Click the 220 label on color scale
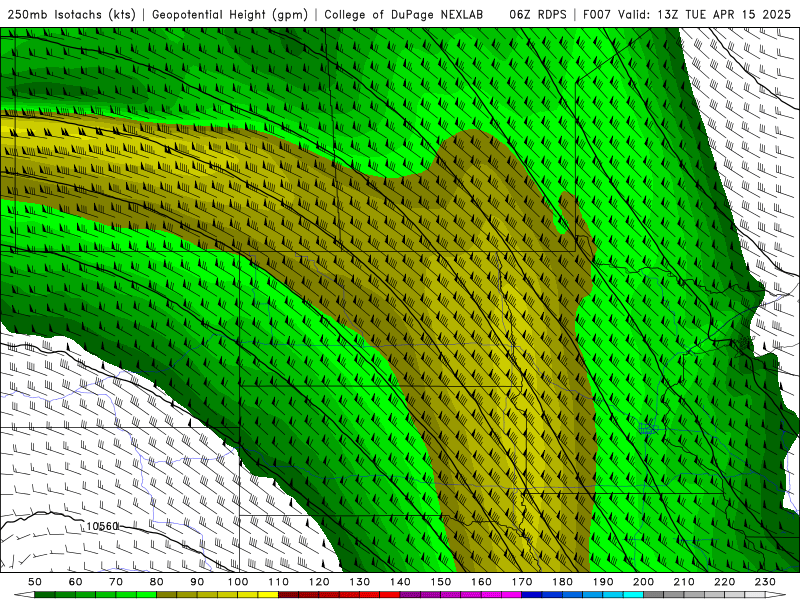 [725, 582]
